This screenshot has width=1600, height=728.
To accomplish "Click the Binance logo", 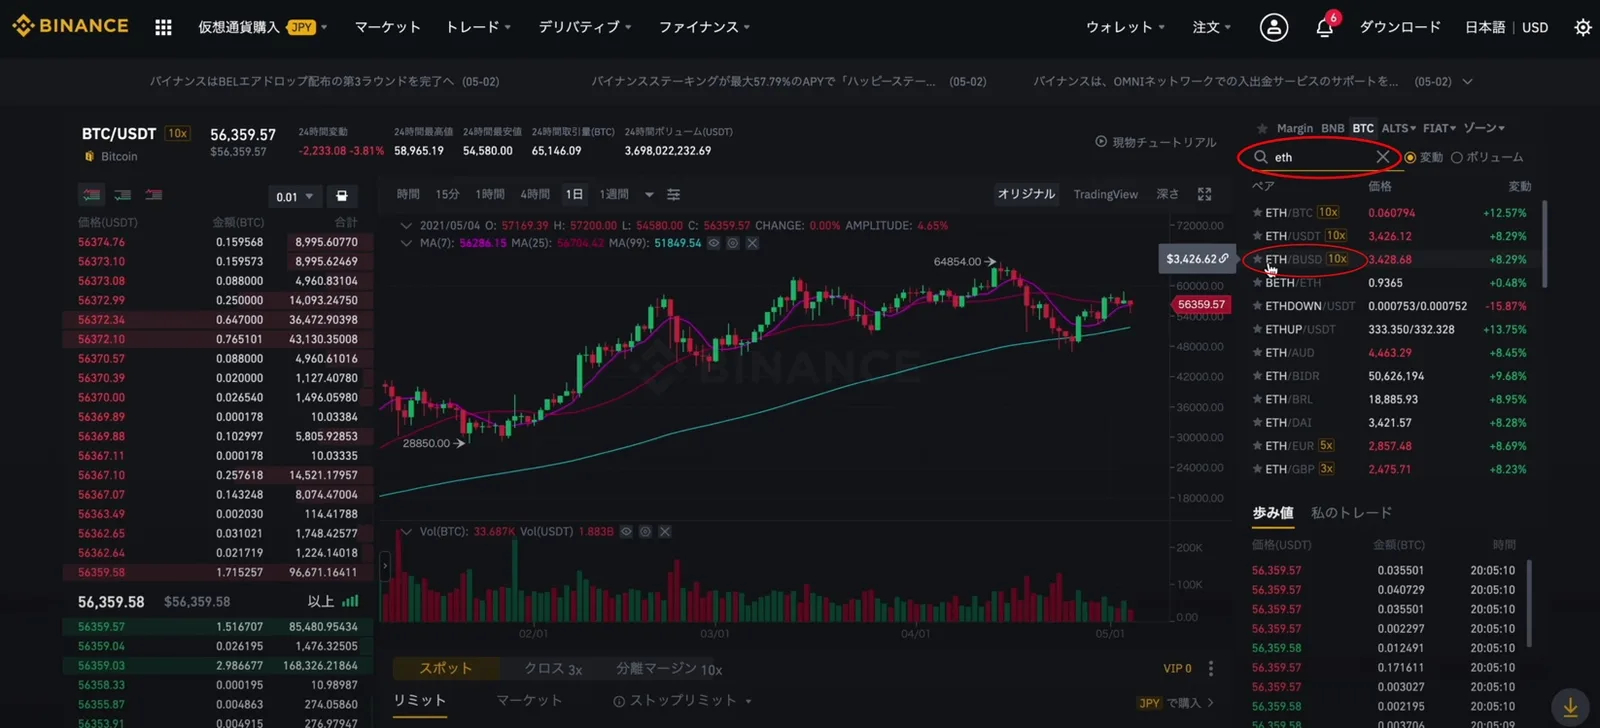I will (70, 26).
